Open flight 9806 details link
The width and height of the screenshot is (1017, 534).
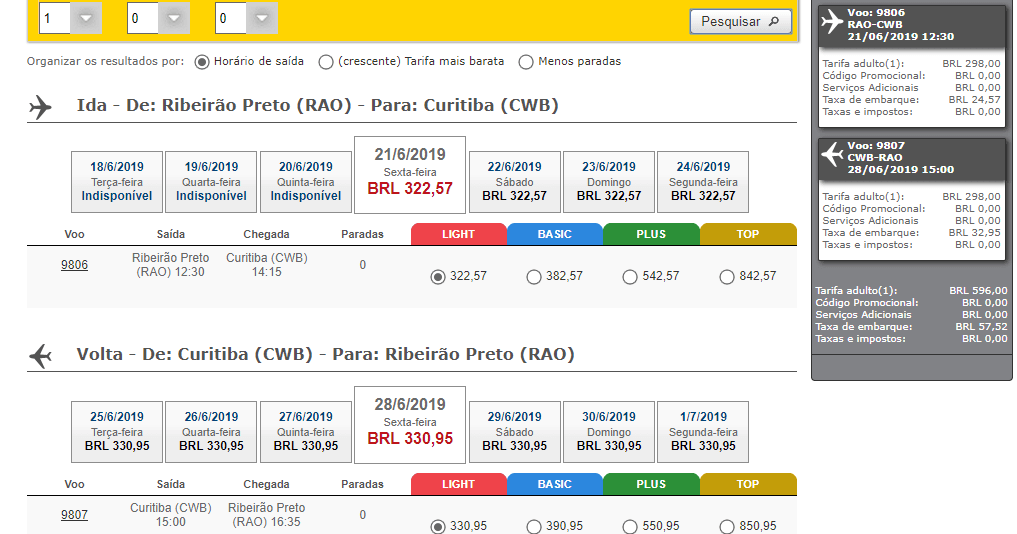(x=75, y=265)
